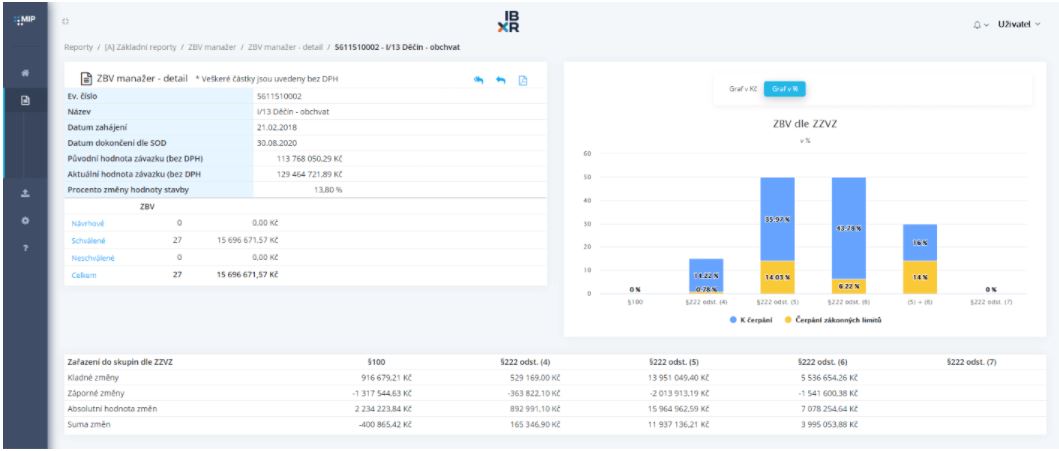This screenshot has width=1059, height=451.
Task: Go to 'Reporty' breadcrumb
Action: pos(79,47)
